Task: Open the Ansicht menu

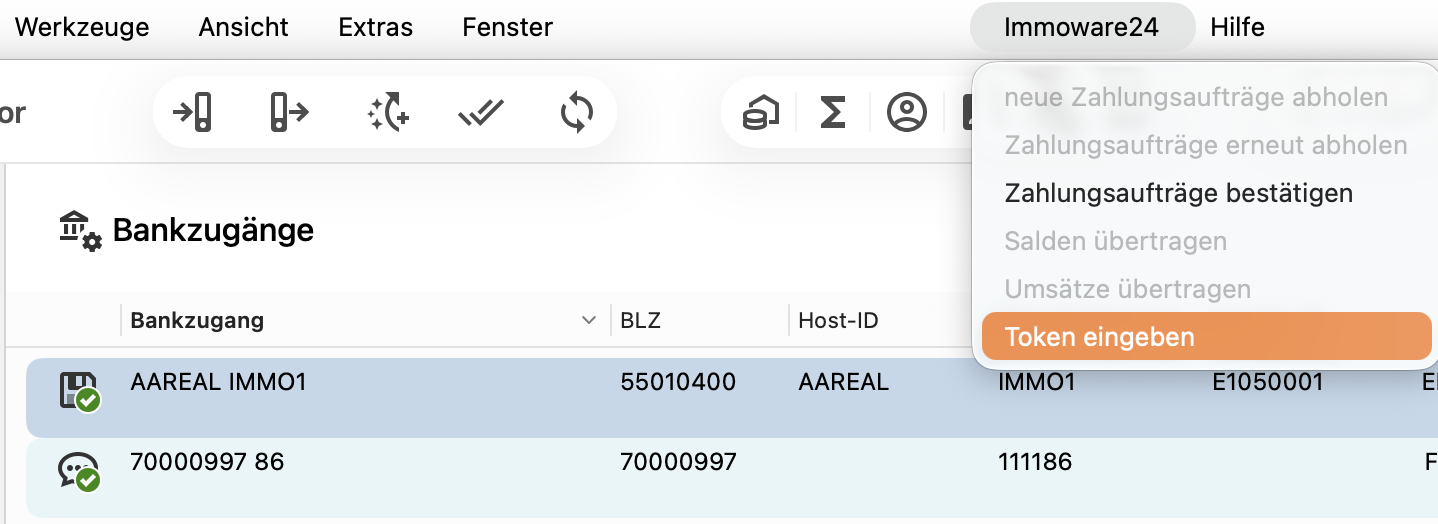Action: coord(244,27)
